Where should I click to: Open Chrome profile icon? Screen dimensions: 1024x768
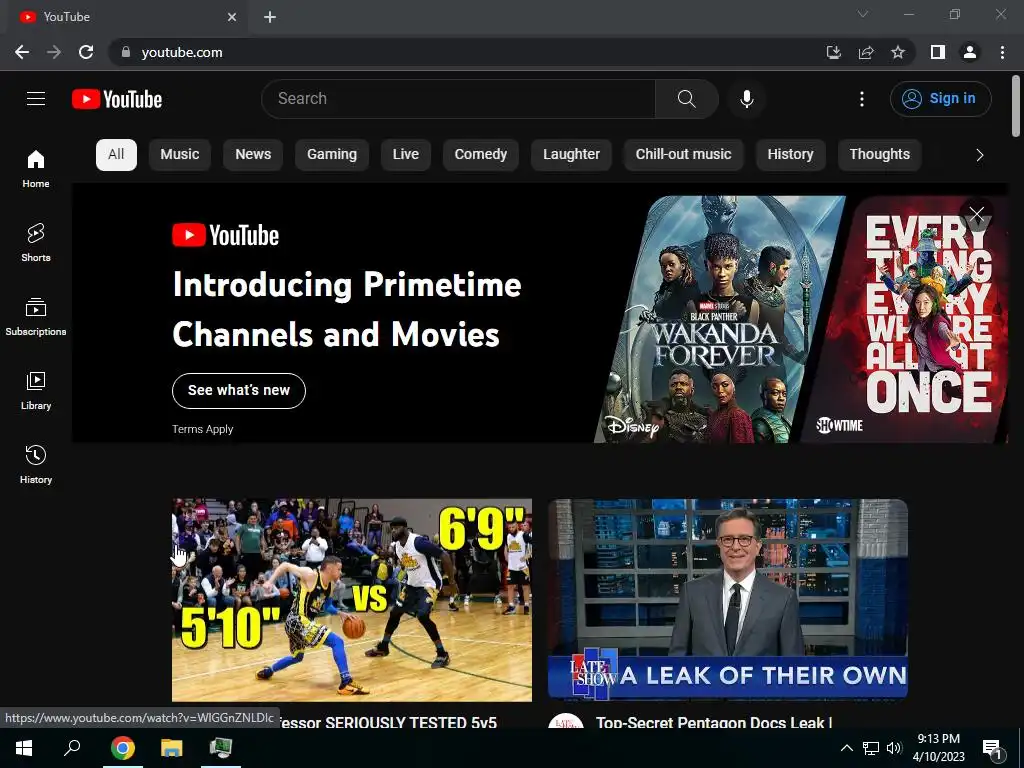tap(970, 52)
